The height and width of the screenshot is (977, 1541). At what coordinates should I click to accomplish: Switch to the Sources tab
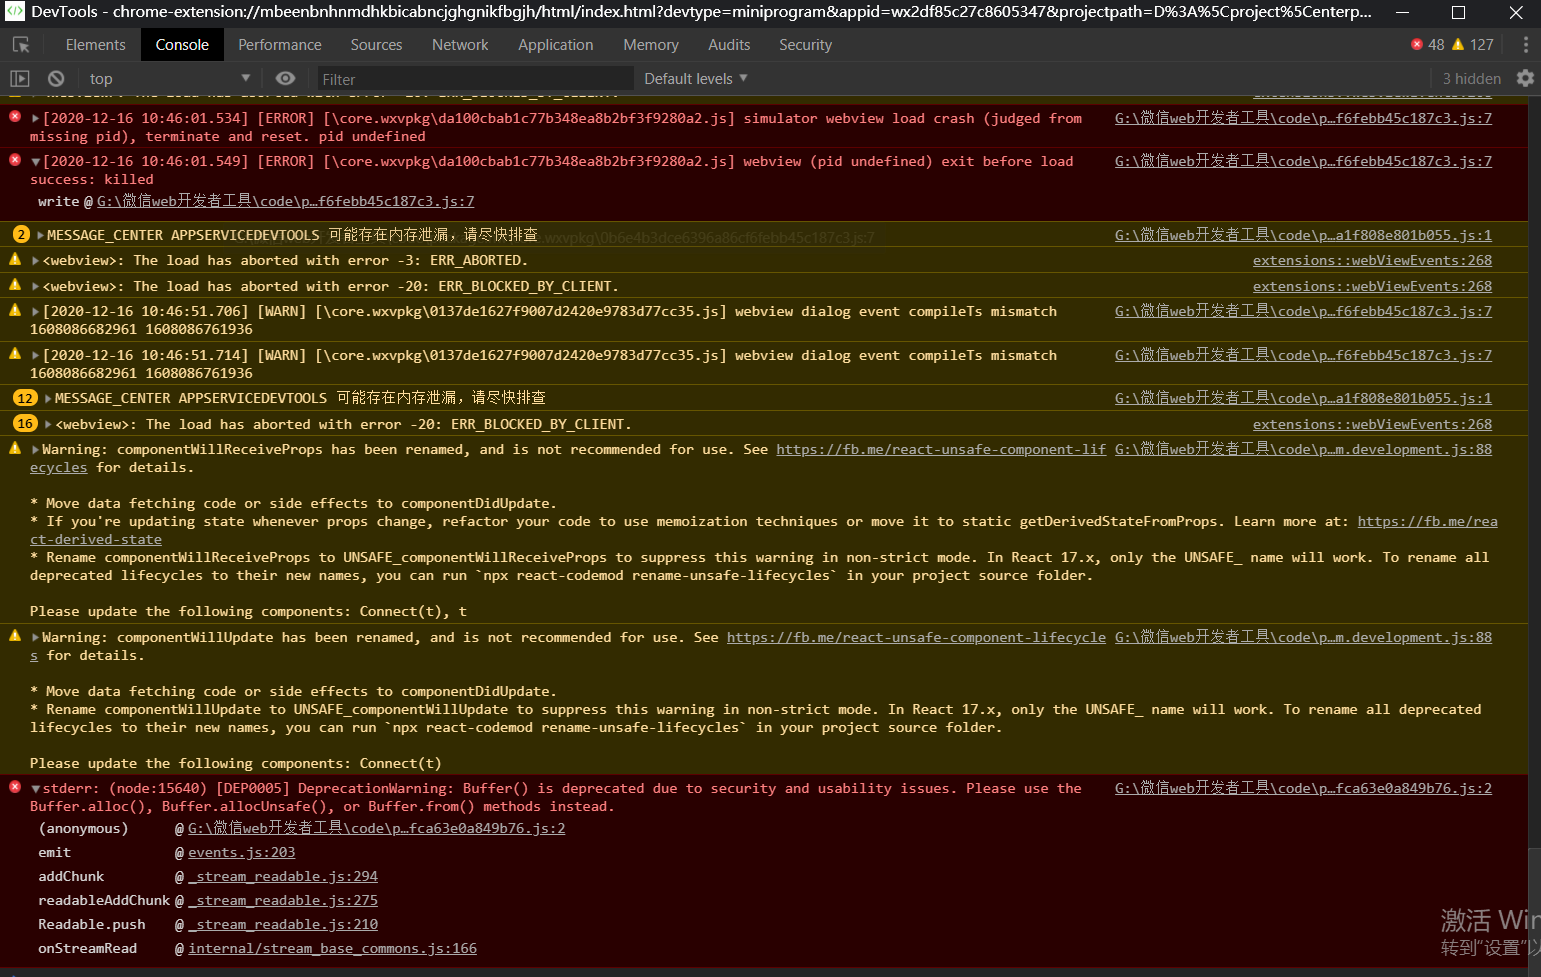(x=376, y=45)
